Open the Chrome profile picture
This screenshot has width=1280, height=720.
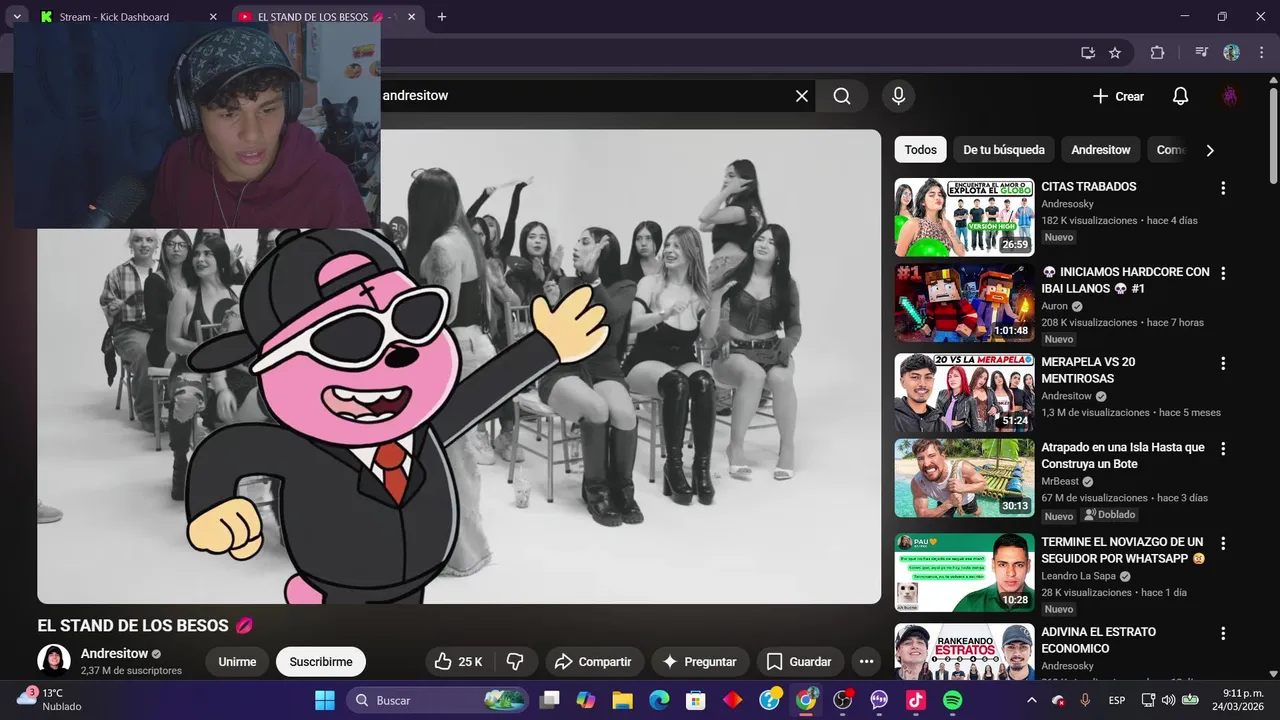point(1231,53)
